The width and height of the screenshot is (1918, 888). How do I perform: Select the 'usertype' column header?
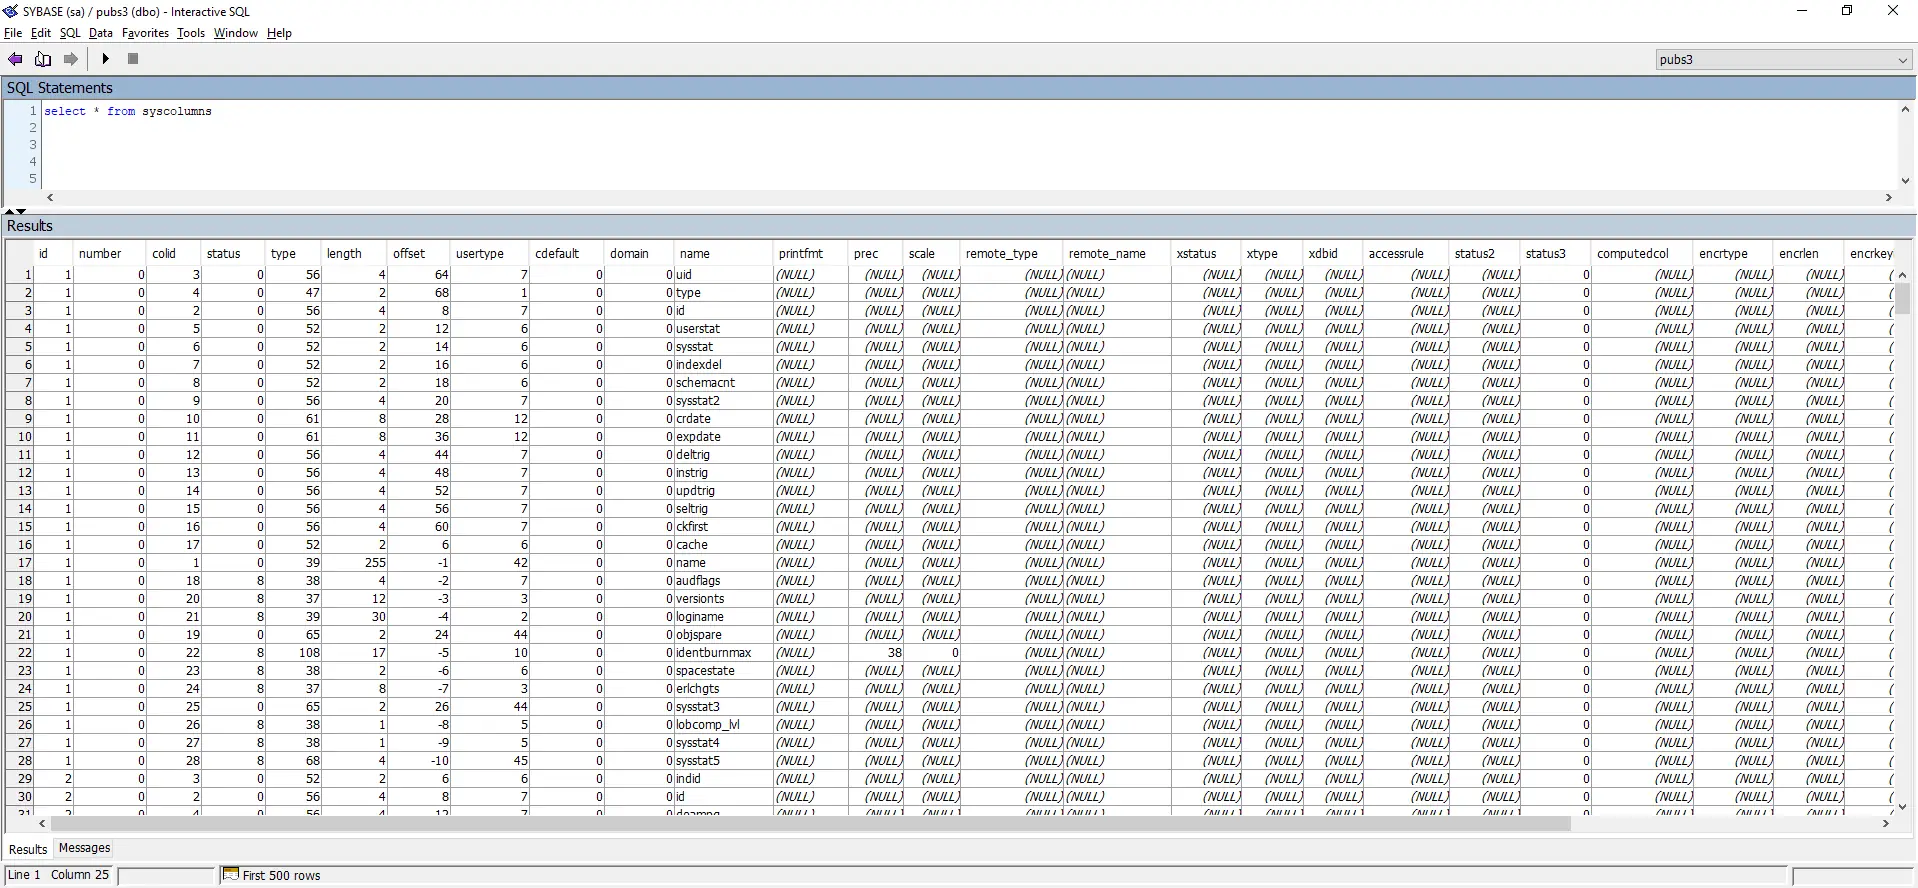[x=491, y=254]
